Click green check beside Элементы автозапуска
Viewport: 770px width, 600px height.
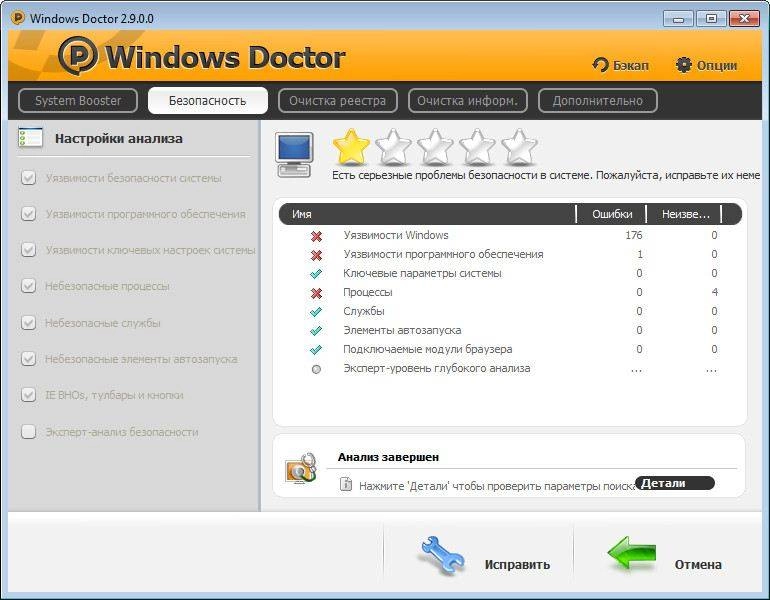(316, 331)
